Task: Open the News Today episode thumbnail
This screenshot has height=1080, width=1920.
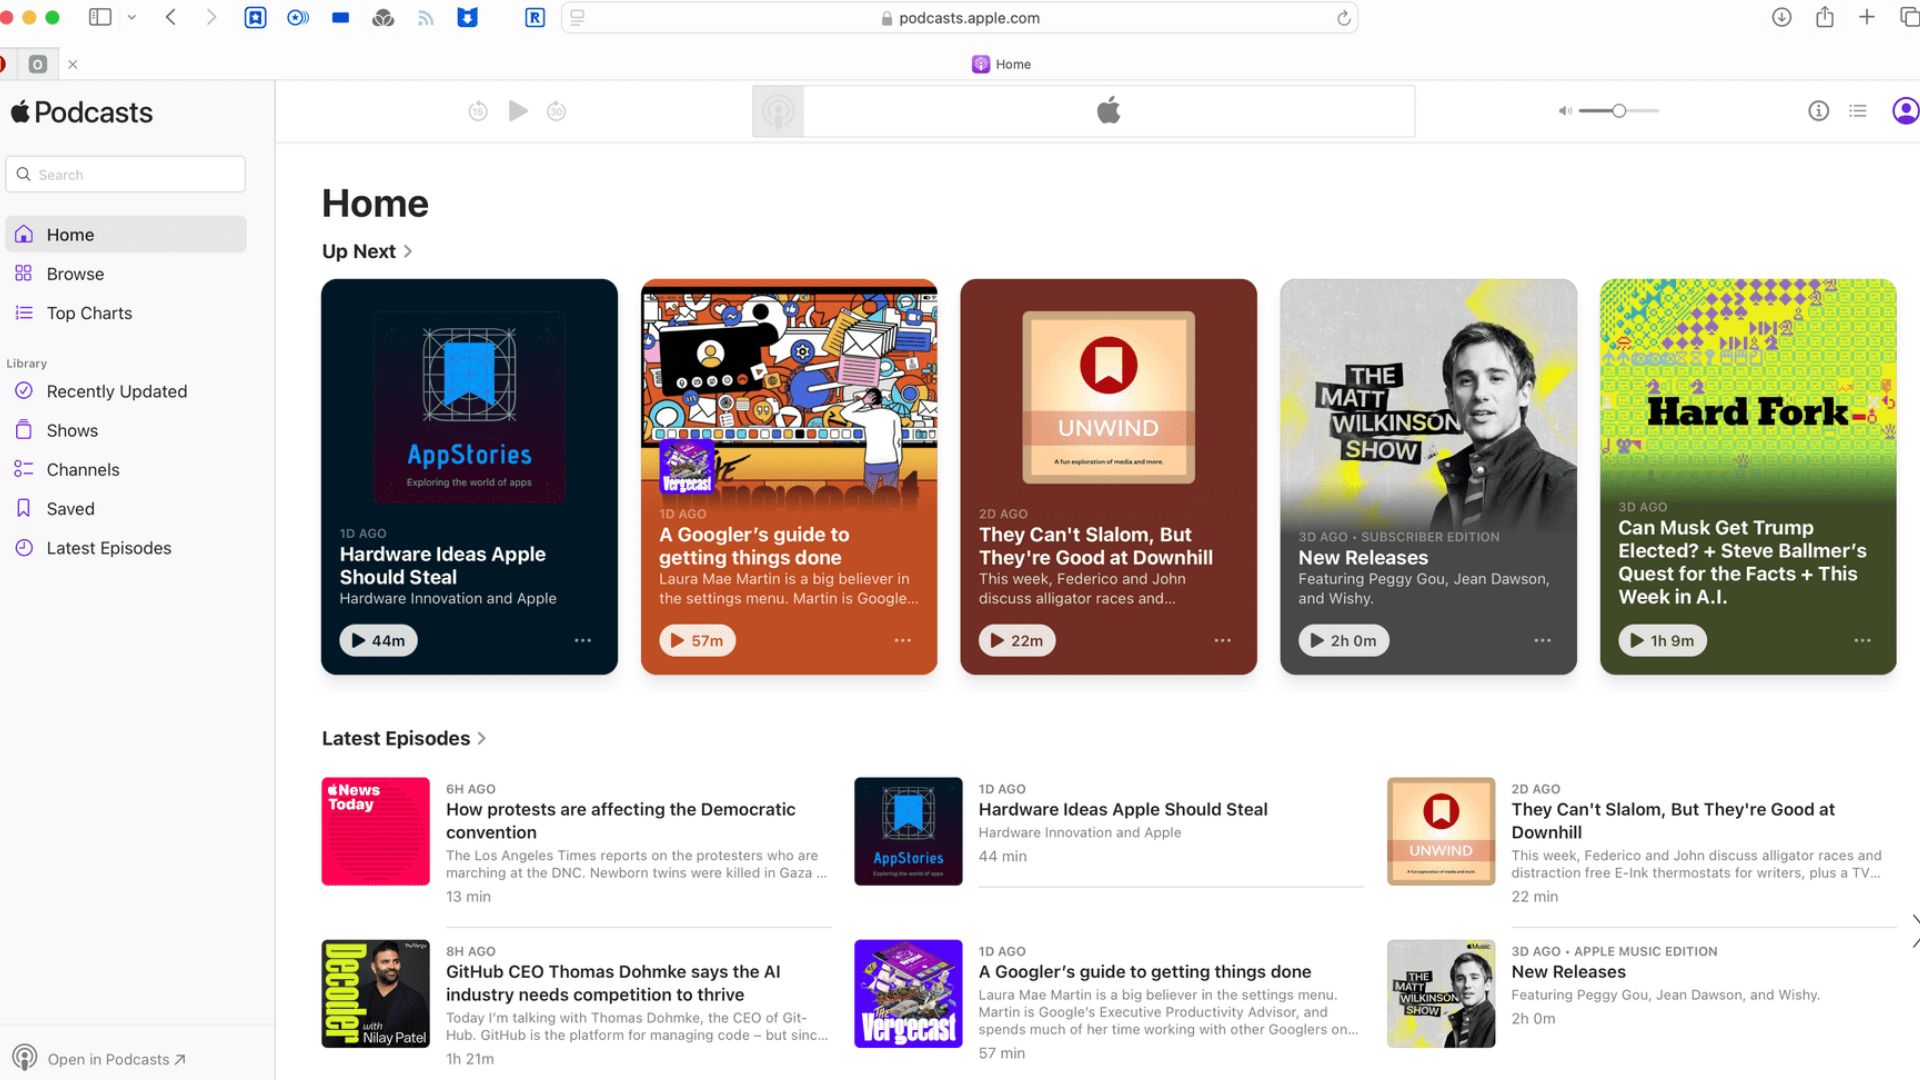Action: coord(376,831)
